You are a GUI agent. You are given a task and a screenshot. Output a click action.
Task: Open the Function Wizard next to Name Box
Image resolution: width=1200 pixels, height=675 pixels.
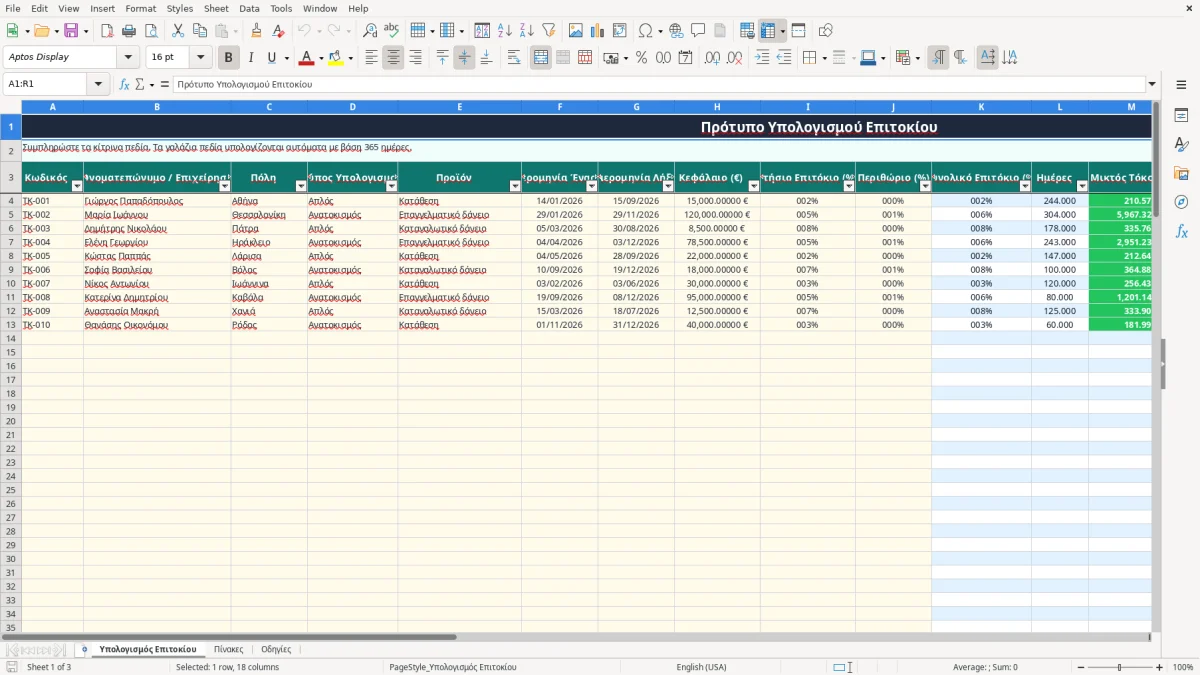[125, 84]
